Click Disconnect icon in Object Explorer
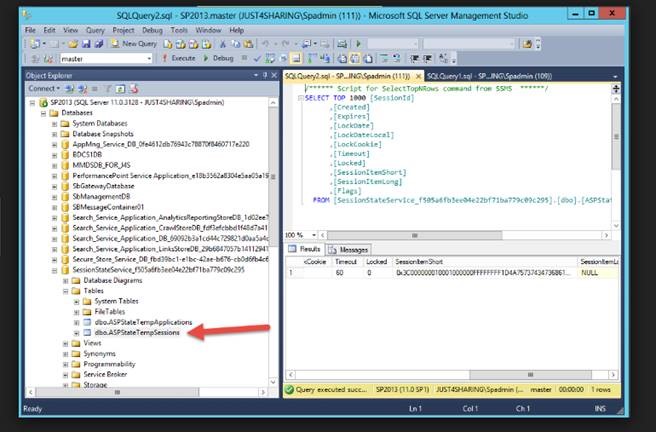The height and width of the screenshot is (432, 656). point(82,89)
